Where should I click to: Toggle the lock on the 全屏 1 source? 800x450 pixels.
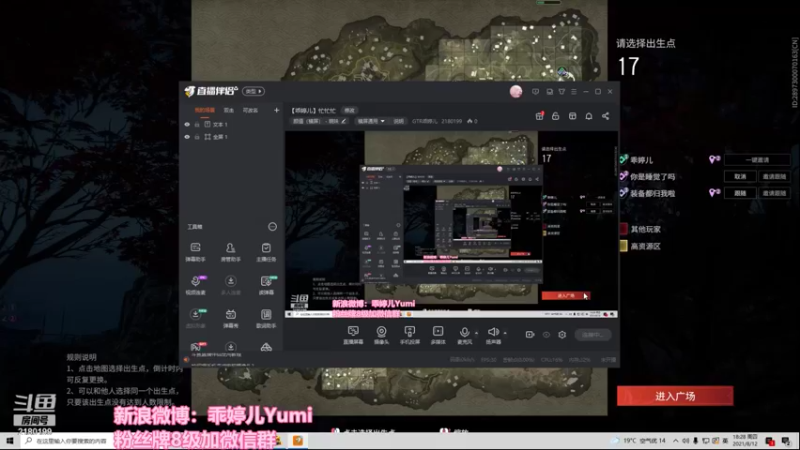pos(197,137)
